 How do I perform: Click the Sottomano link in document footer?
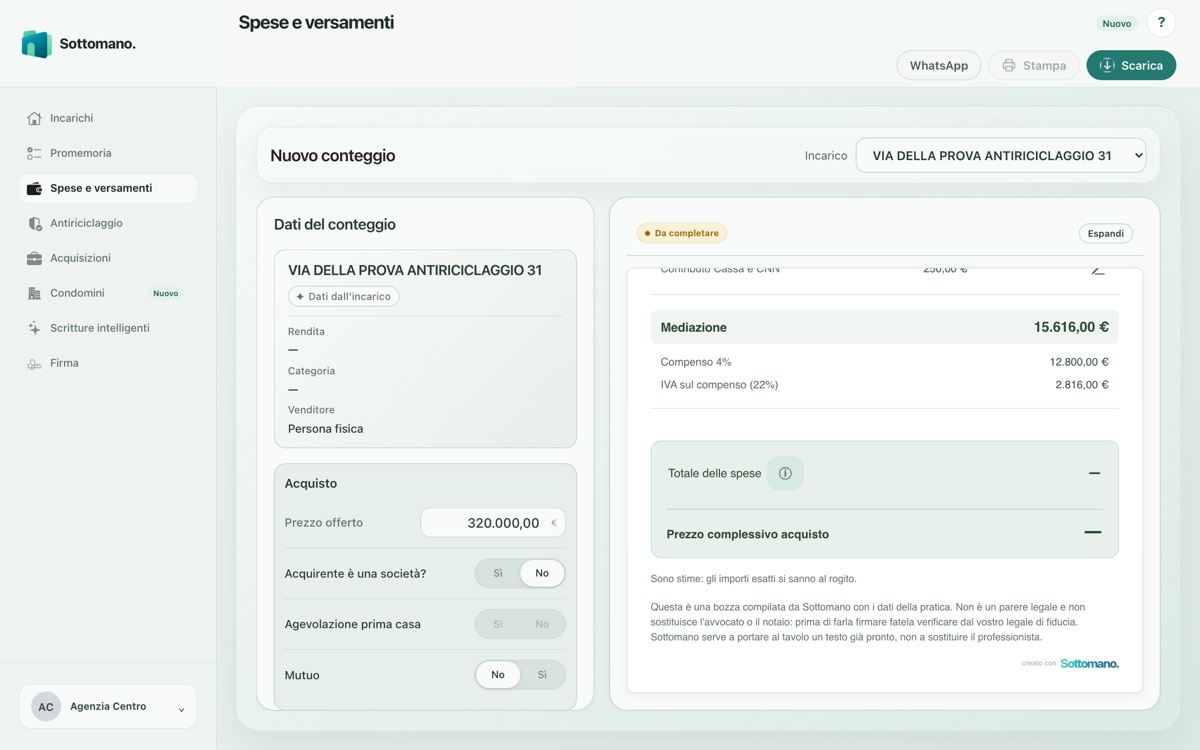pyautogui.click(x=1089, y=663)
